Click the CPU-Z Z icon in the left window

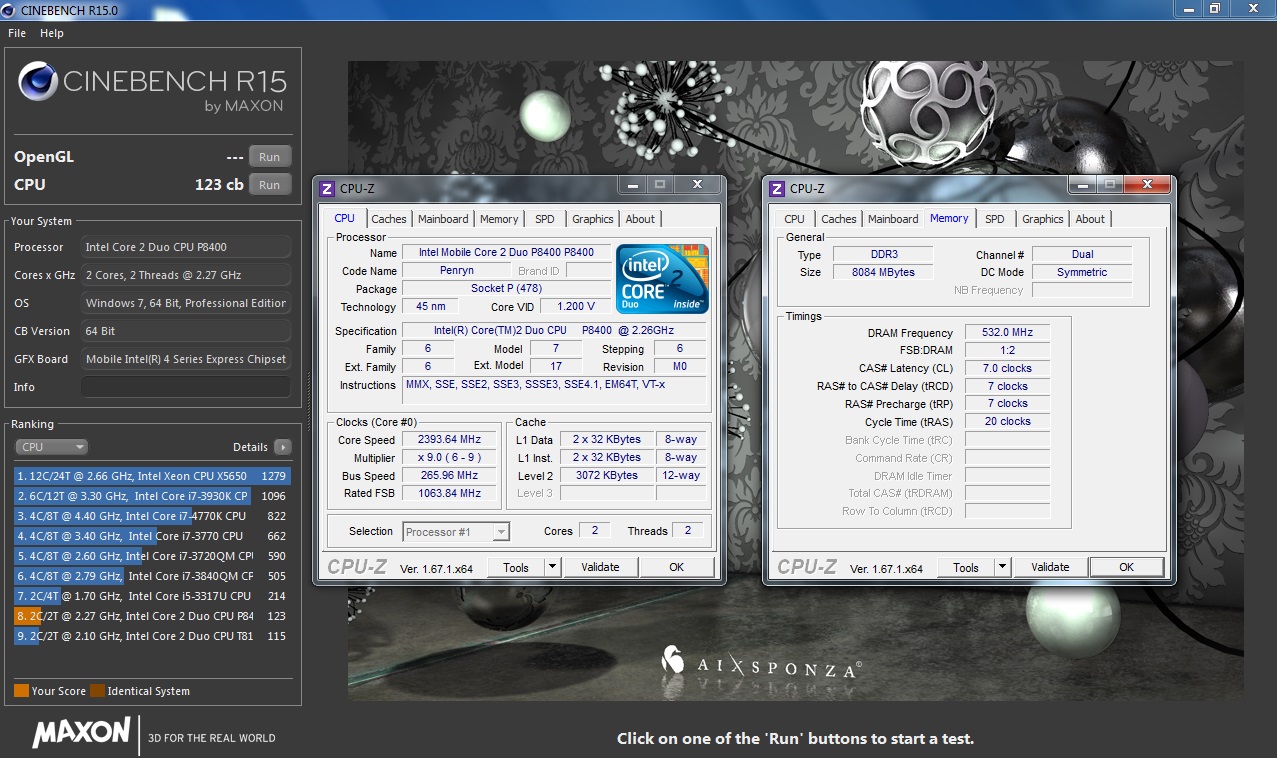pyautogui.click(x=327, y=188)
